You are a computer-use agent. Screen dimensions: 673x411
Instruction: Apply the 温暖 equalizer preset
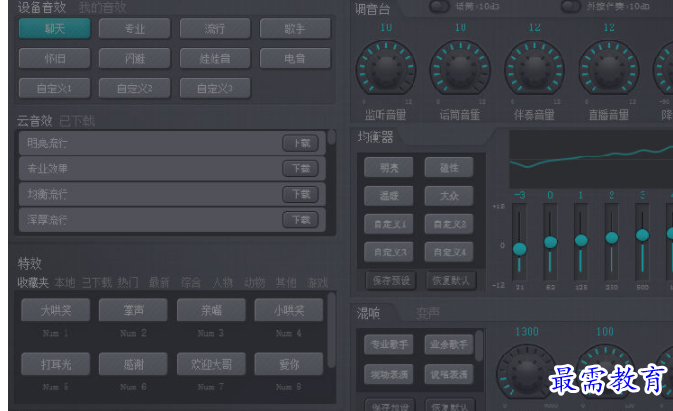coord(389,196)
